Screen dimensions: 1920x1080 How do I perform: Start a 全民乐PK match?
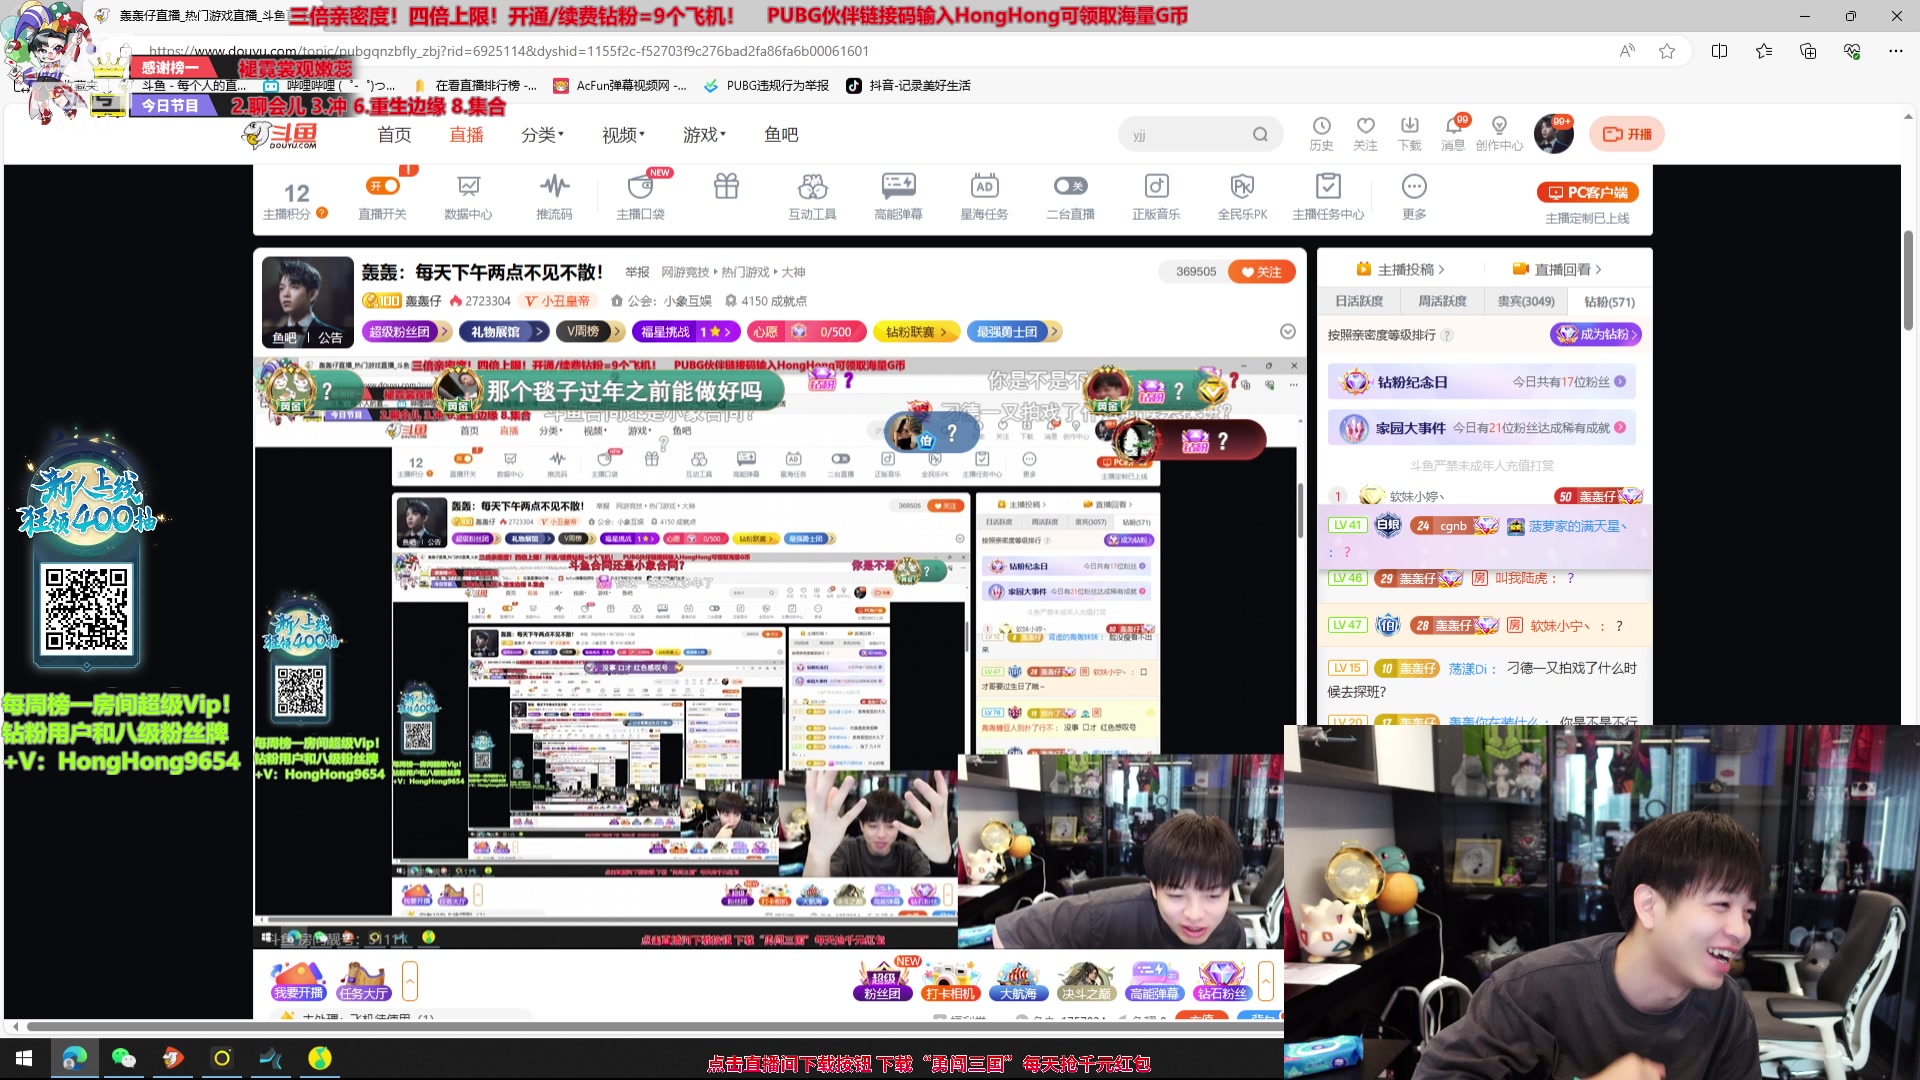(1242, 195)
